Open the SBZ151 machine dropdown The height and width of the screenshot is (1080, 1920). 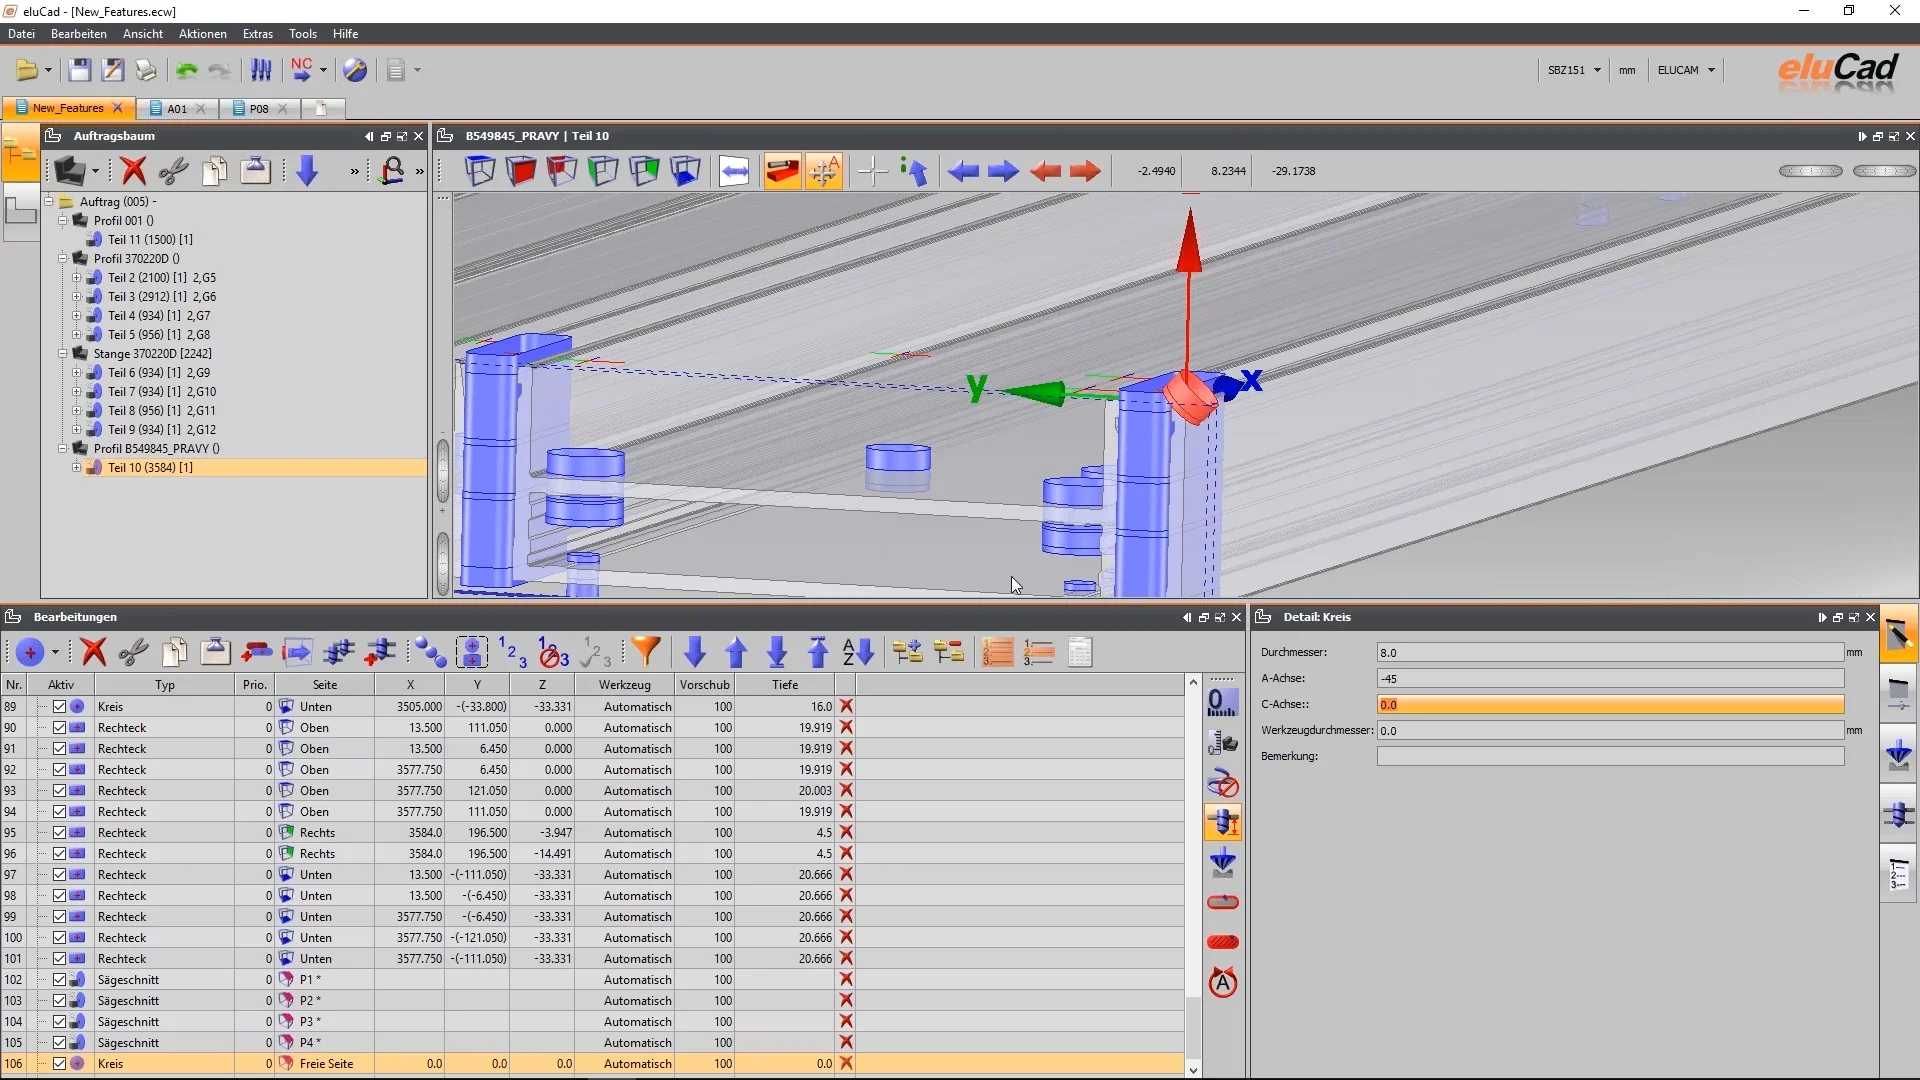pyautogui.click(x=1573, y=70)
